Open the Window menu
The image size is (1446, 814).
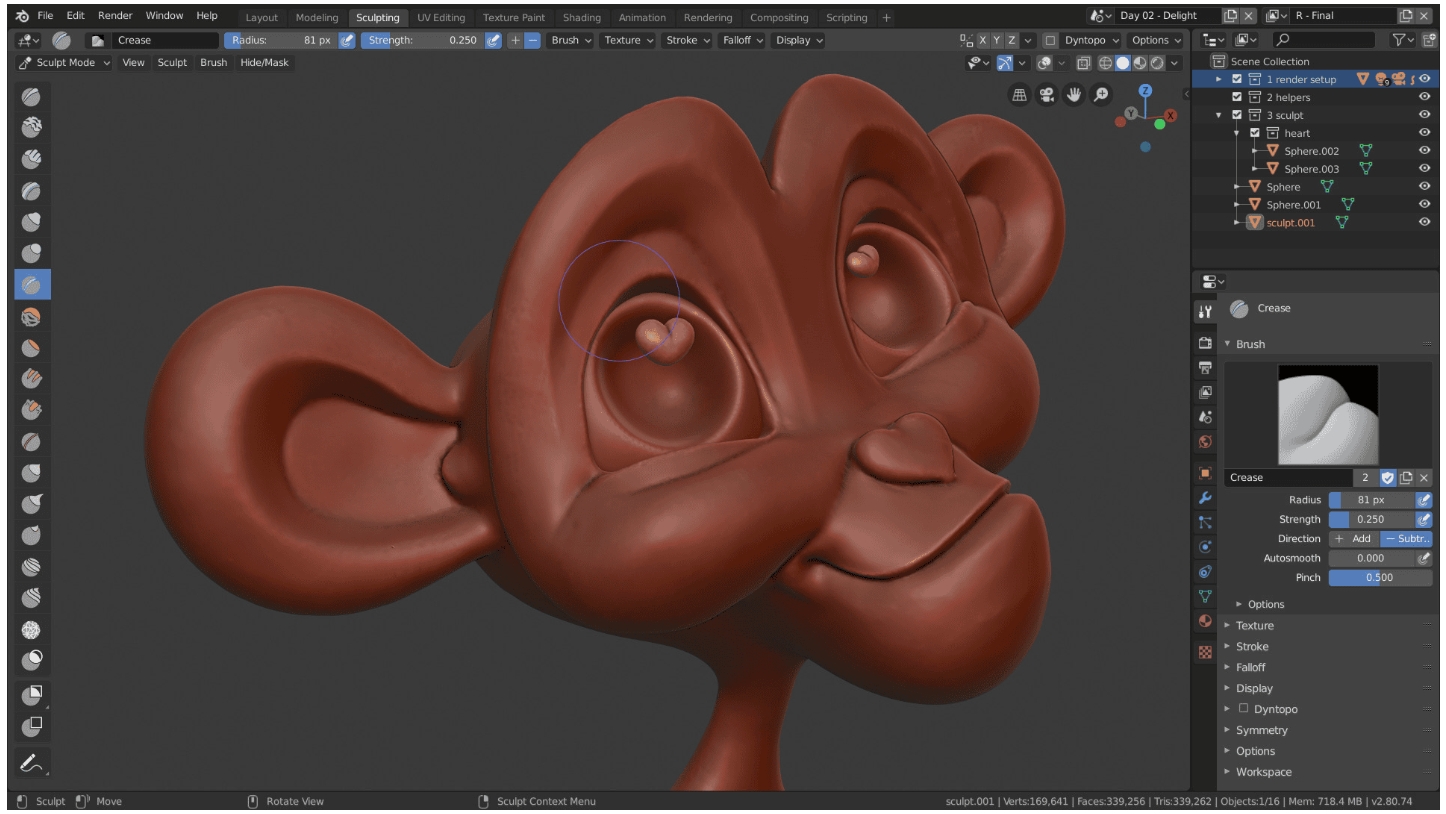(x=164, y=16)
